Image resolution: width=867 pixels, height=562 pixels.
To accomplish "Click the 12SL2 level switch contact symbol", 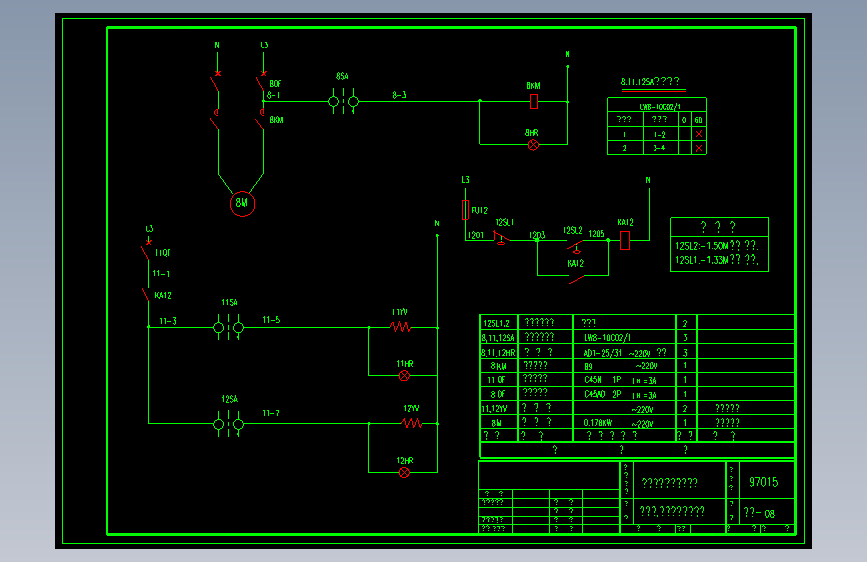I will (575, 246).
